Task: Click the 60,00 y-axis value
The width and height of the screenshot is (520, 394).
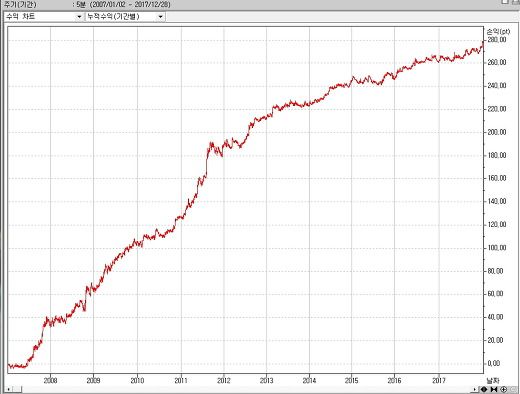Action: coord(495,294)
